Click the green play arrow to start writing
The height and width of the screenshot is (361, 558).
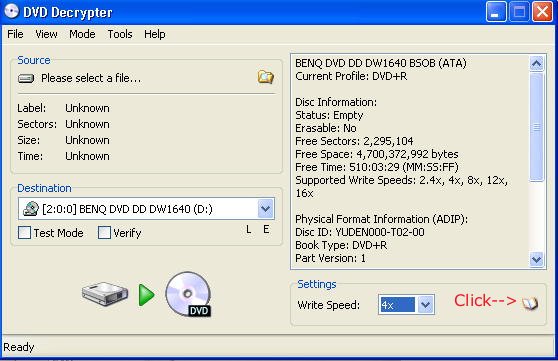pos(146,295)
